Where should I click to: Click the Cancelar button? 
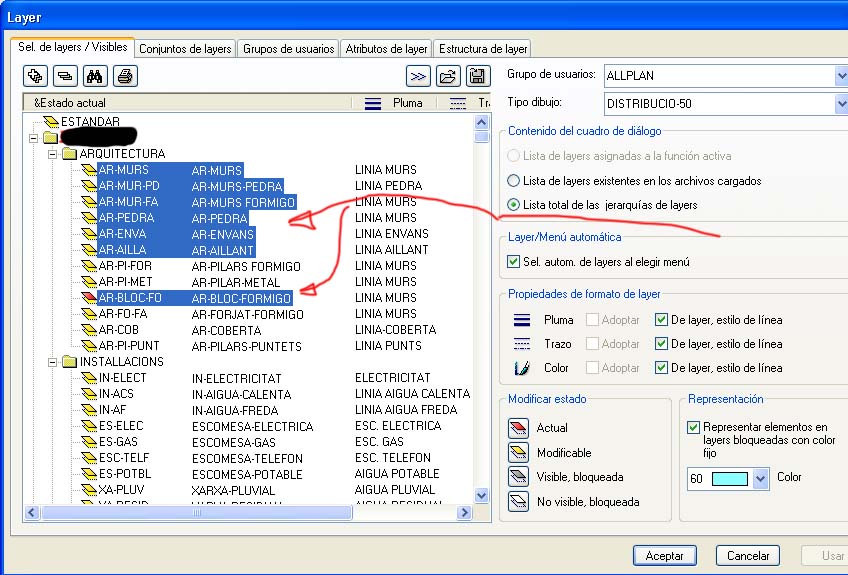[x=747, y=556]
